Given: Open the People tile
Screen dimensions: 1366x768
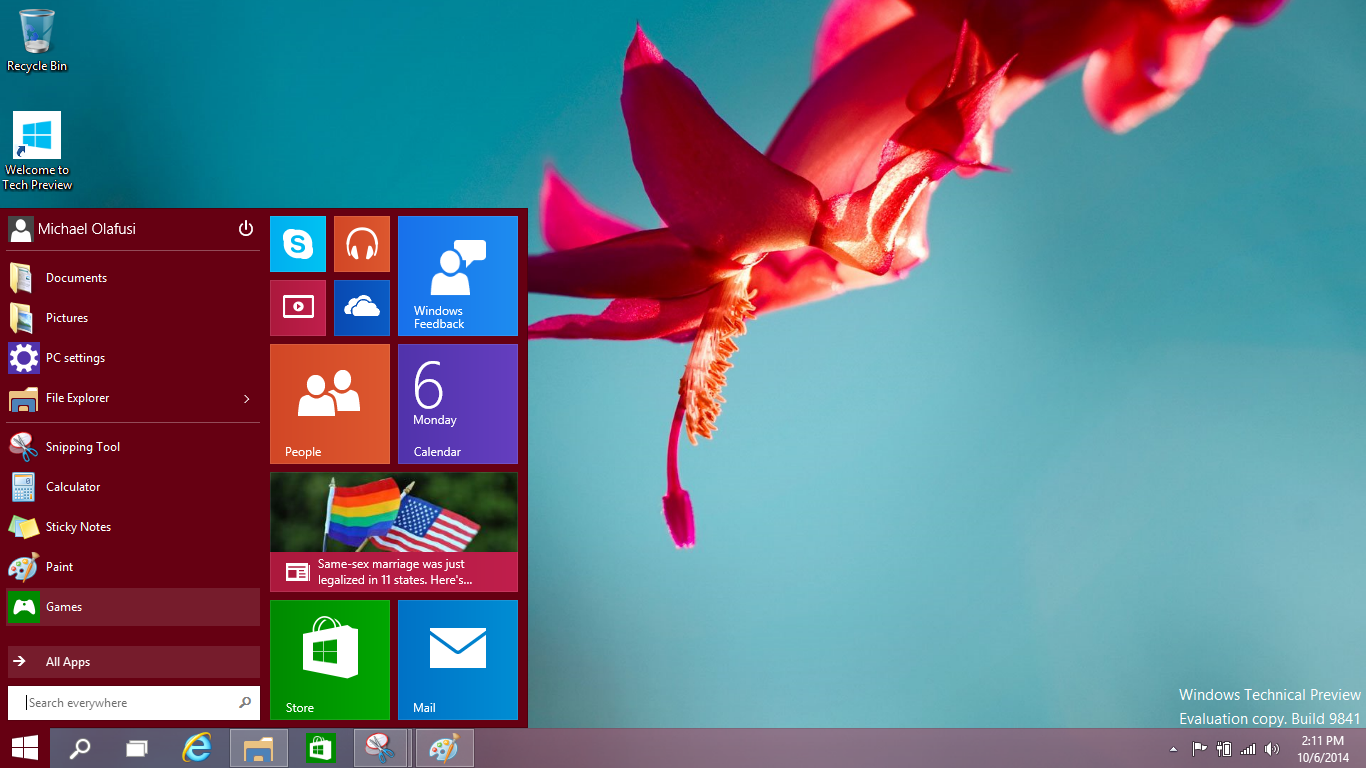Looking at the screenshot, I should tap(330, 403).
